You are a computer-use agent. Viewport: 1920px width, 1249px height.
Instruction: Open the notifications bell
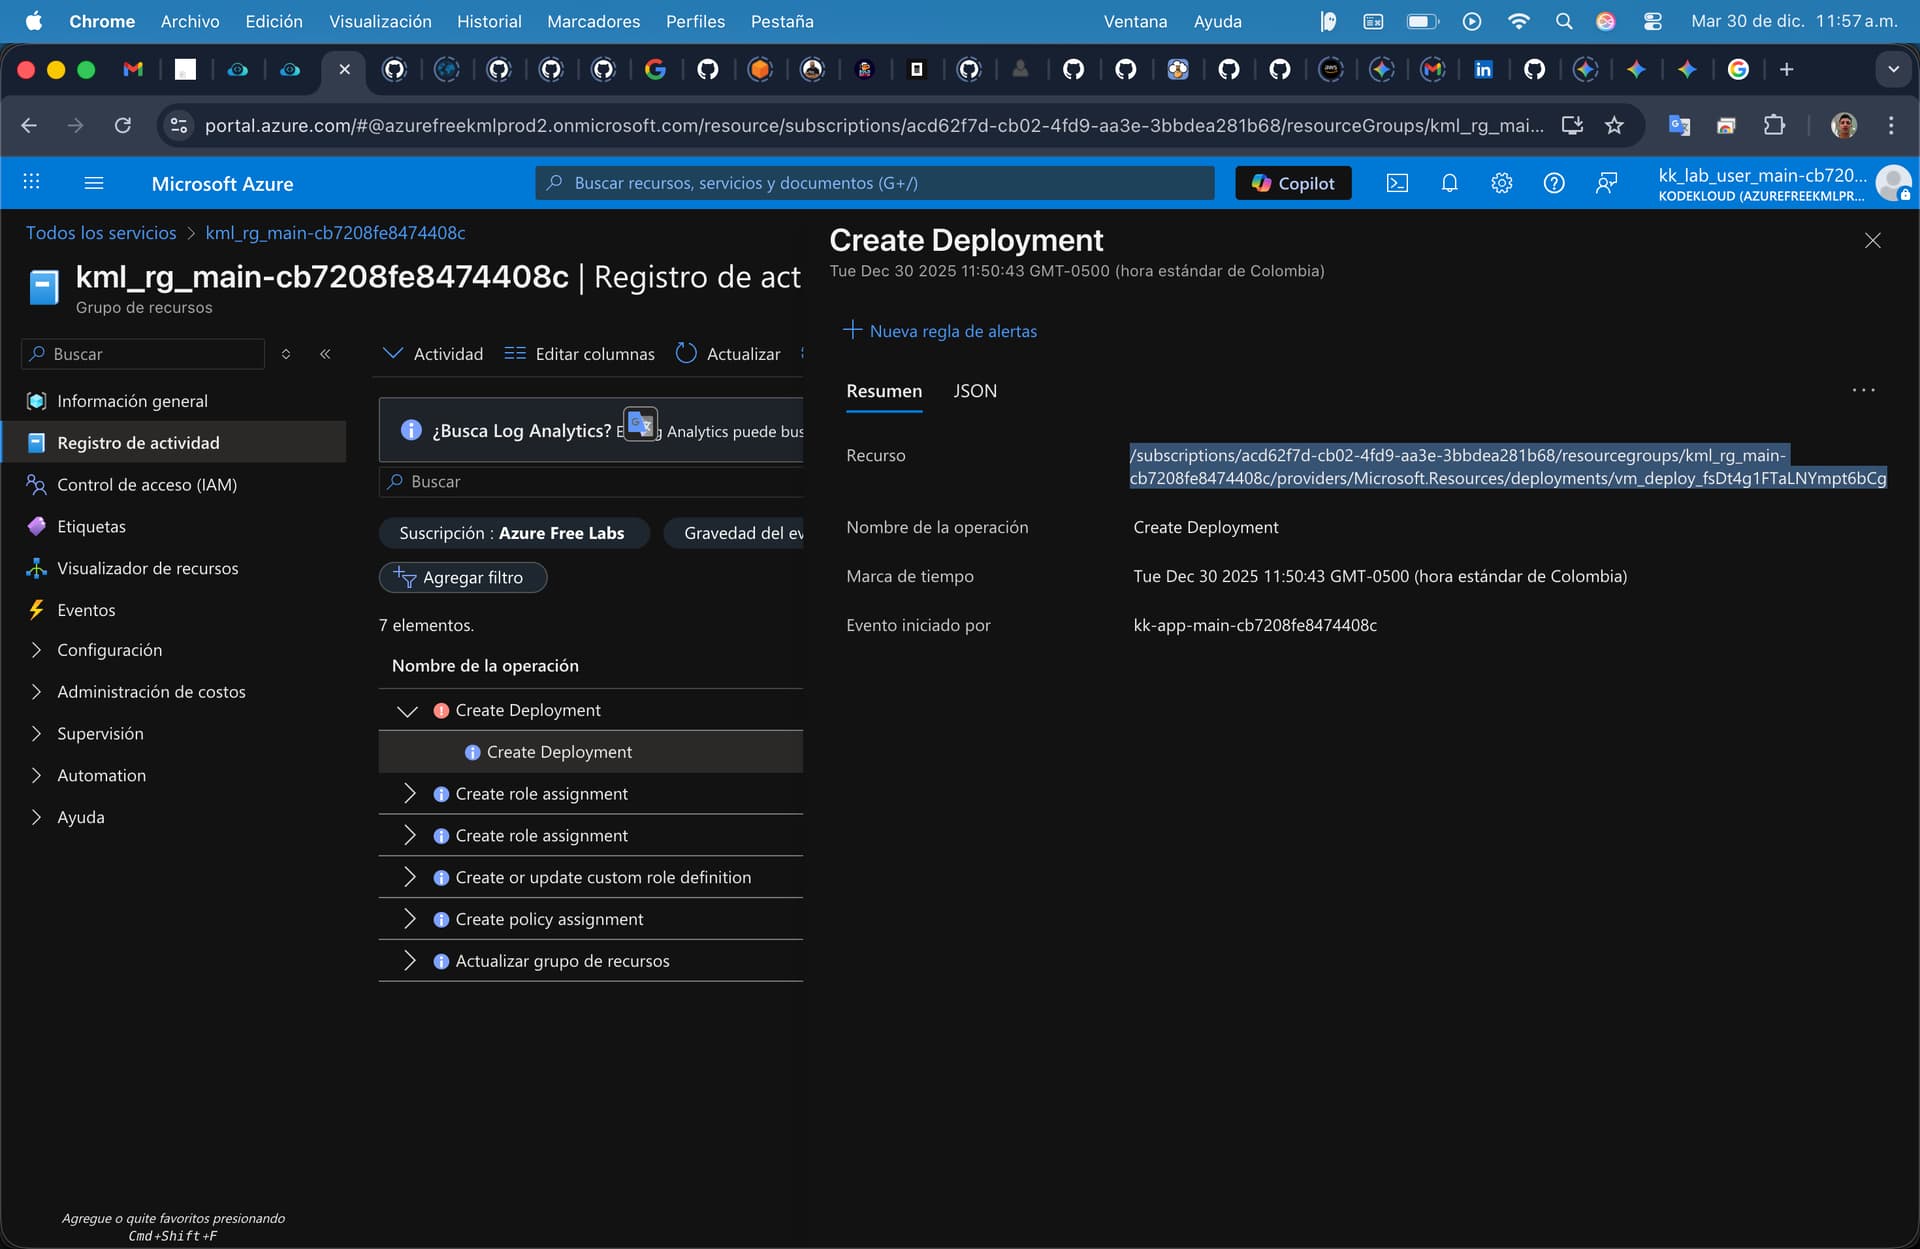coord(1449,183)
